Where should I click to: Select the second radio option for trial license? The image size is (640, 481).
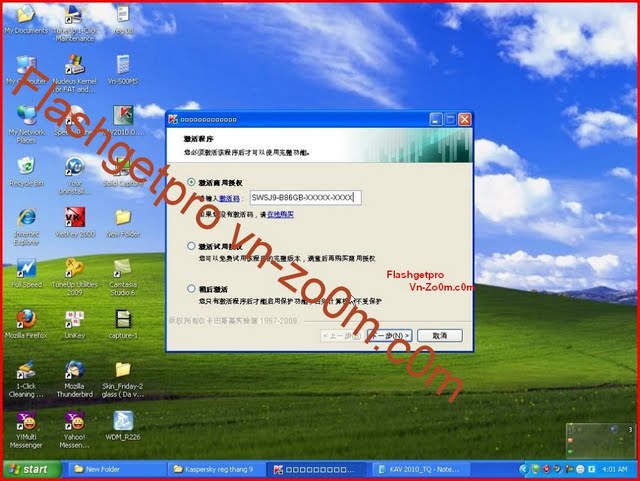tap(191, 246)
